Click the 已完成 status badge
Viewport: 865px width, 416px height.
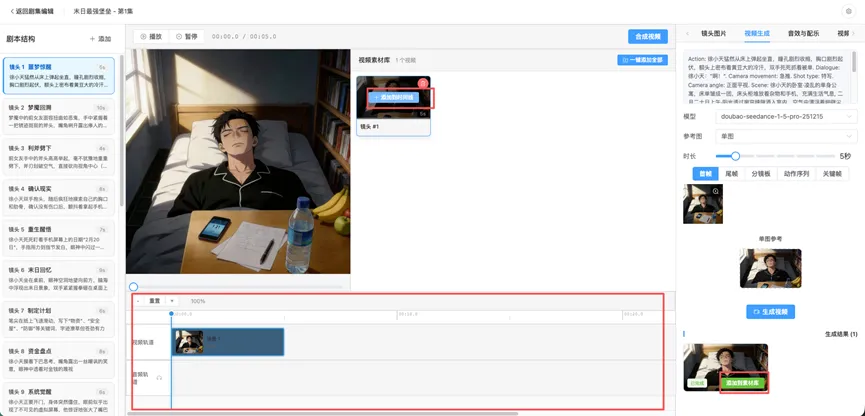(697, 383)
